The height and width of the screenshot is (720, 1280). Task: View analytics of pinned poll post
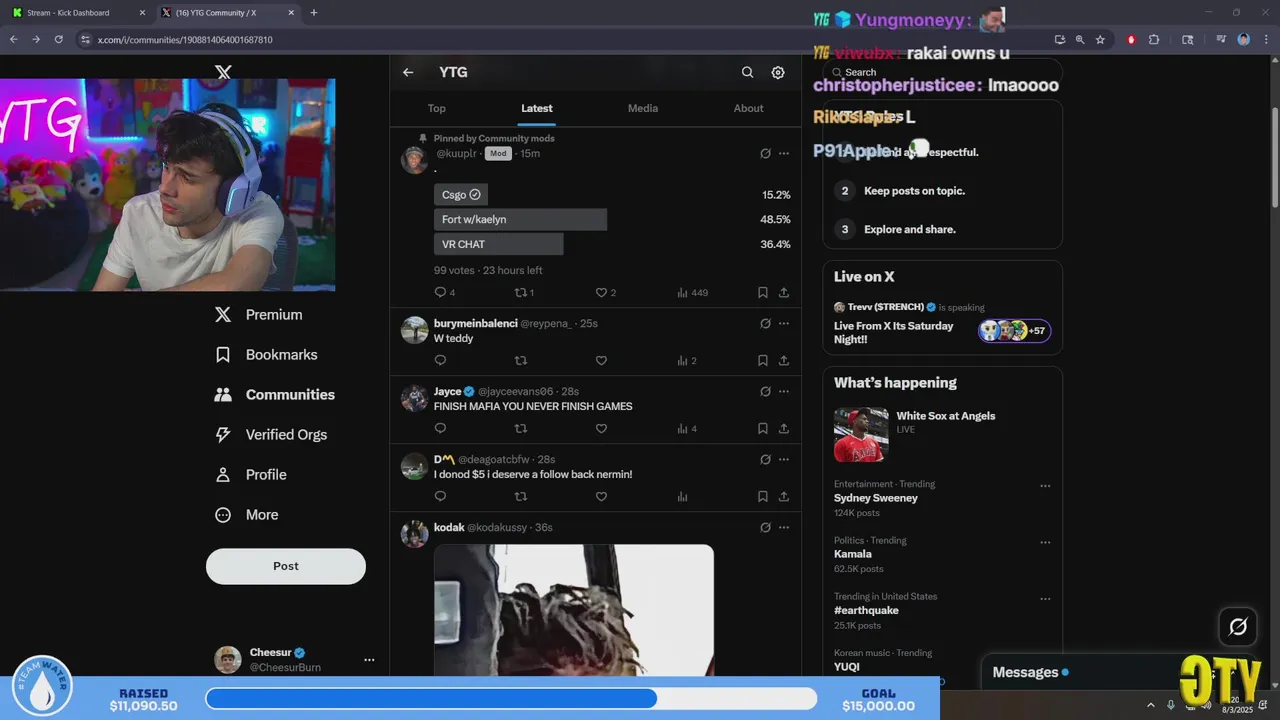[692, 293]
